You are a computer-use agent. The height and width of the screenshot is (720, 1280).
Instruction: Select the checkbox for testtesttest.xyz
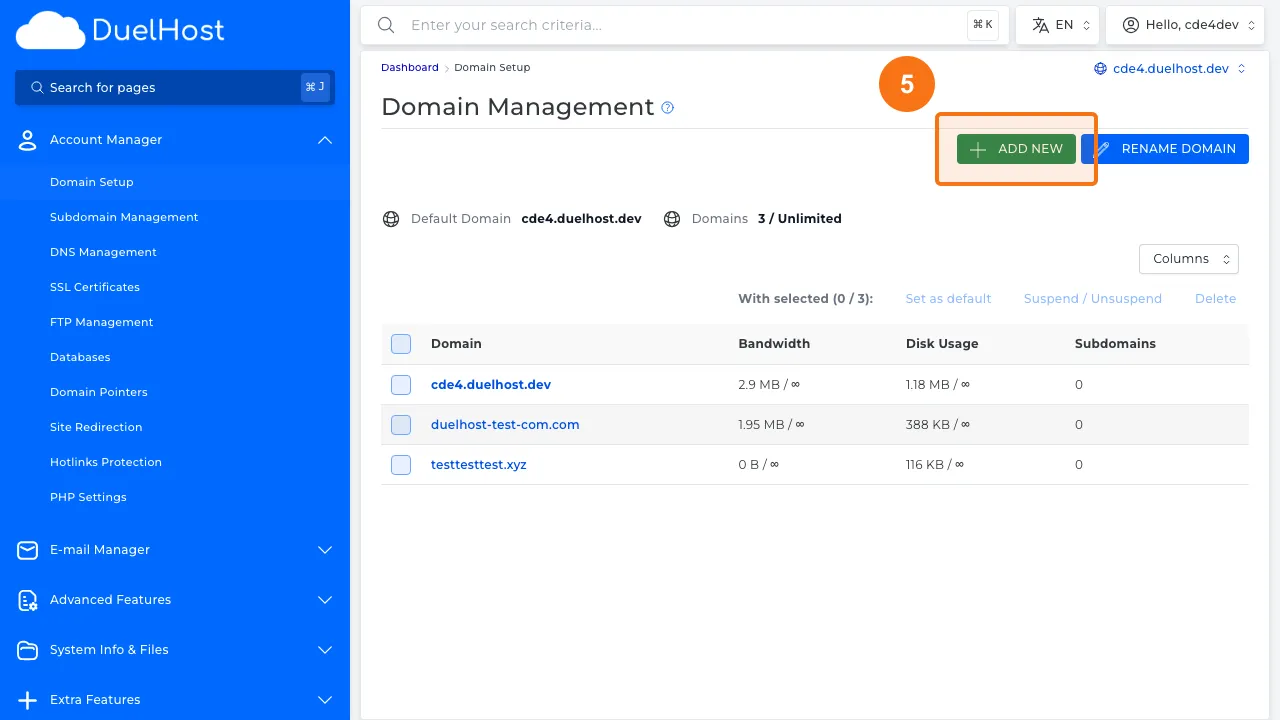(400, 465)
